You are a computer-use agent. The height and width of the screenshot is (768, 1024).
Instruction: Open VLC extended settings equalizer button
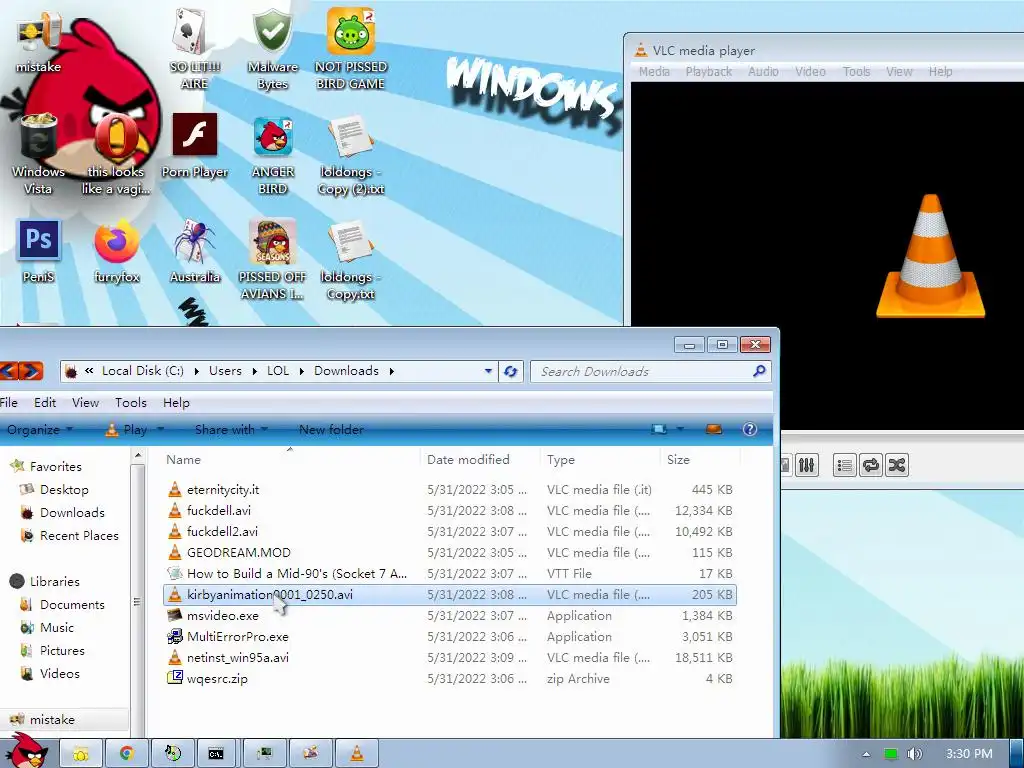point(807,465)
